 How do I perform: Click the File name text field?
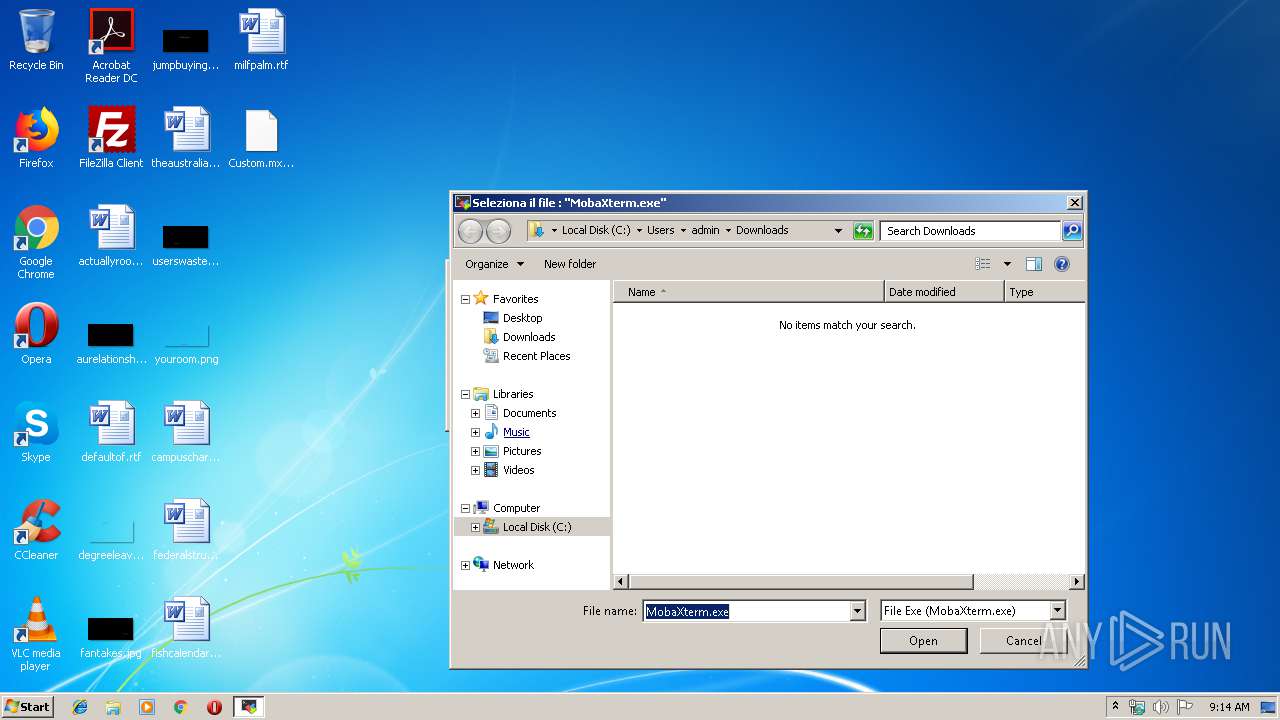[x=746, y=611]
